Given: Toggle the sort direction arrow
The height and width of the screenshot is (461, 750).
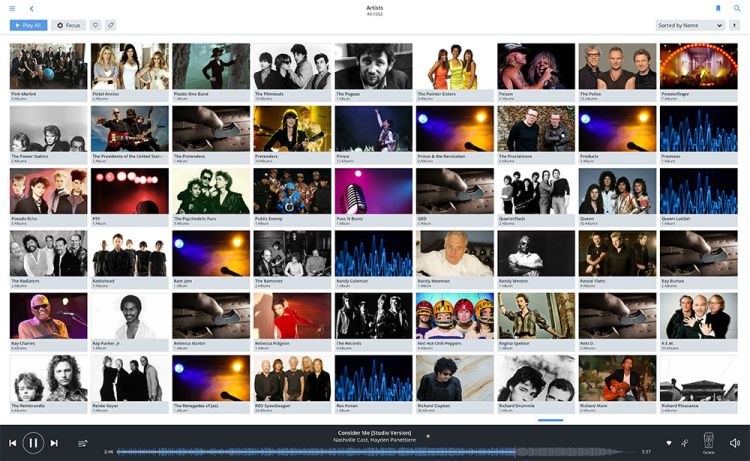Looking at the screenshot, I should point(735,25).
